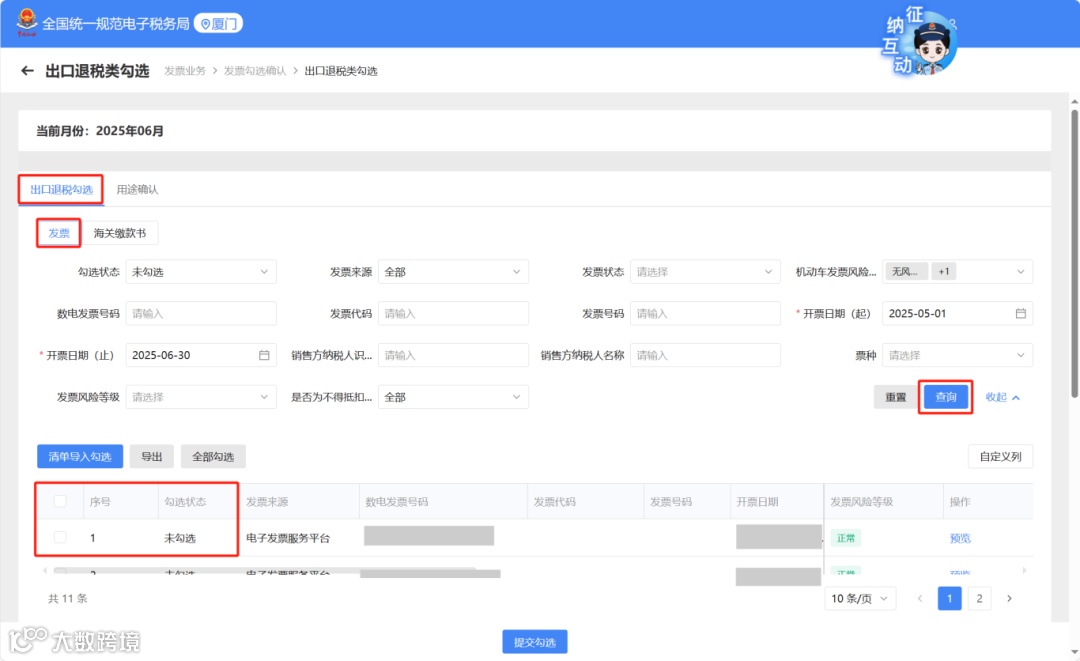
Task: Click the 正常 risk tag in row 1
Action: pyautogui.click(x=845, y=538)
